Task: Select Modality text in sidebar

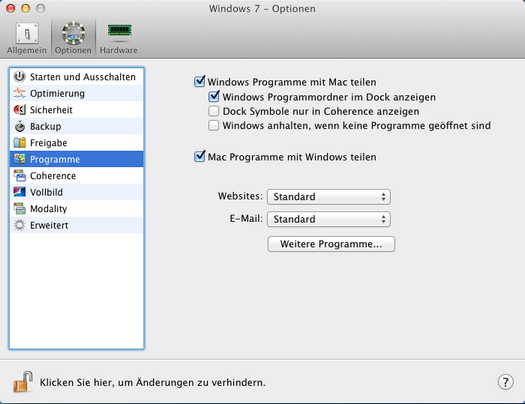Action: tap(49, 209)
